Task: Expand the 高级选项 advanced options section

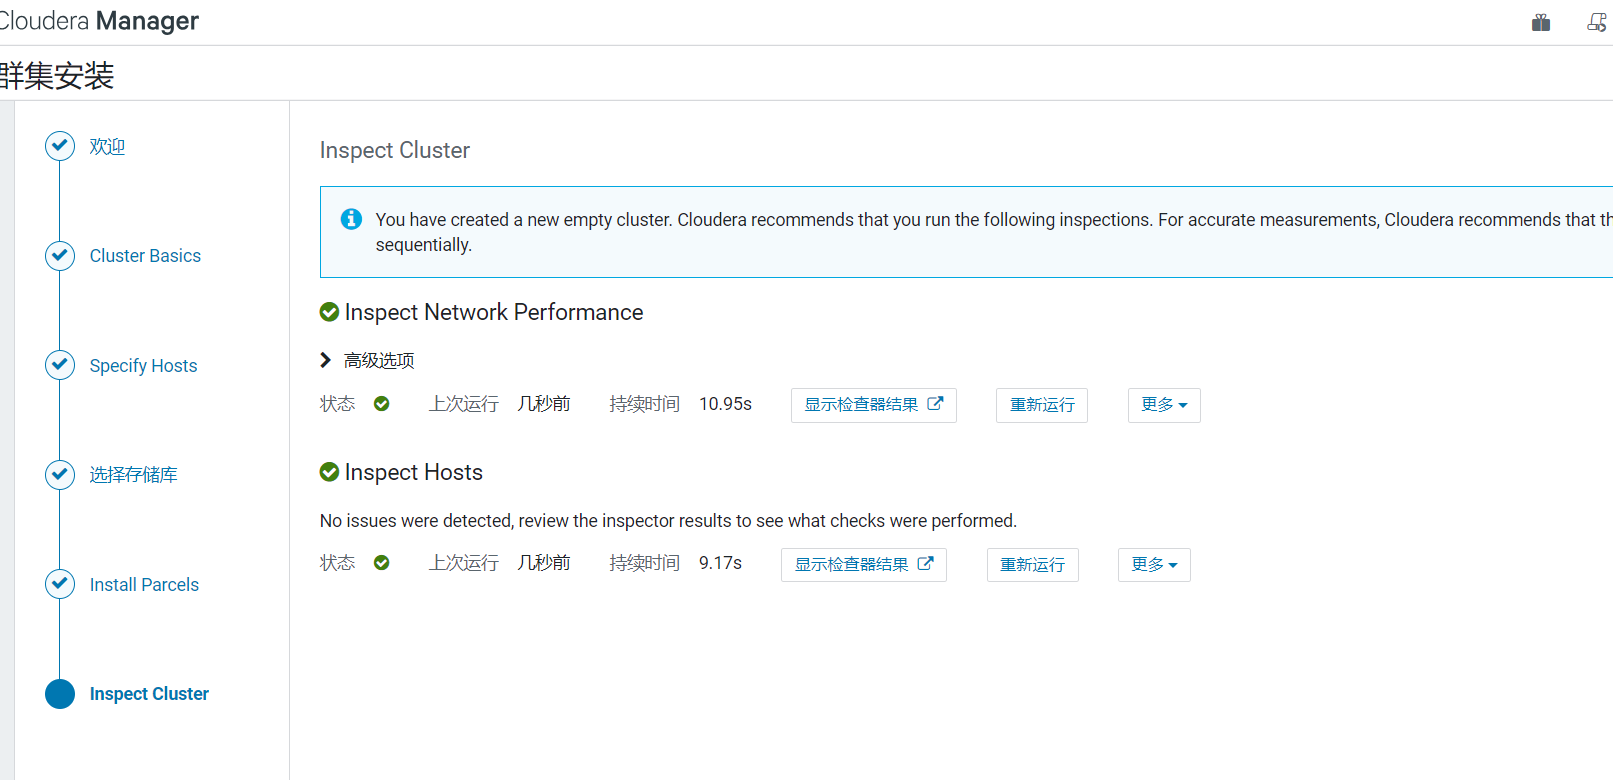Action: pos(367,360)
